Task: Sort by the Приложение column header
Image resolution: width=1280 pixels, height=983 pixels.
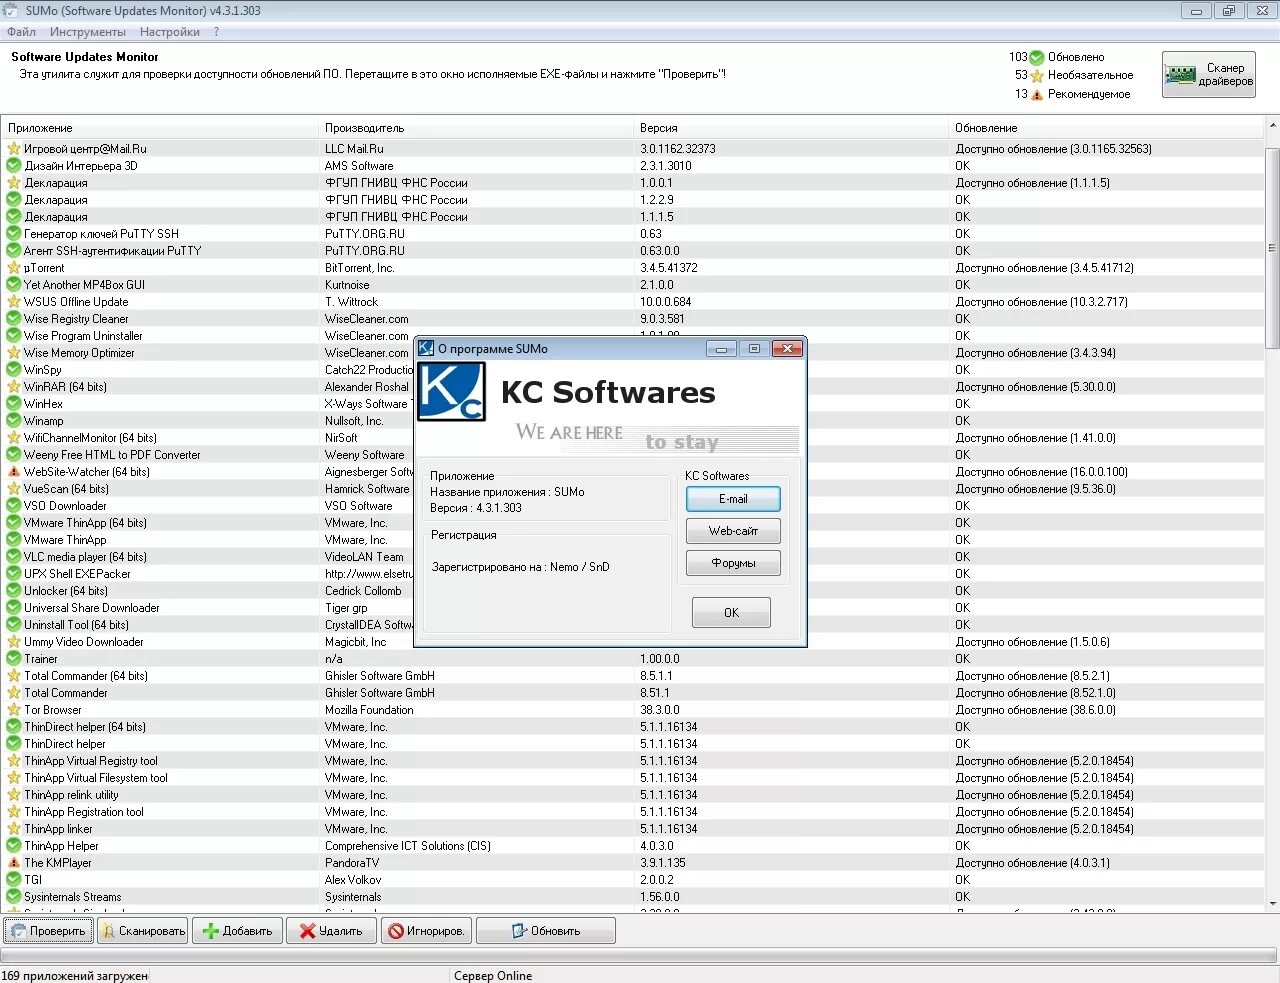Action: [160, 128]
